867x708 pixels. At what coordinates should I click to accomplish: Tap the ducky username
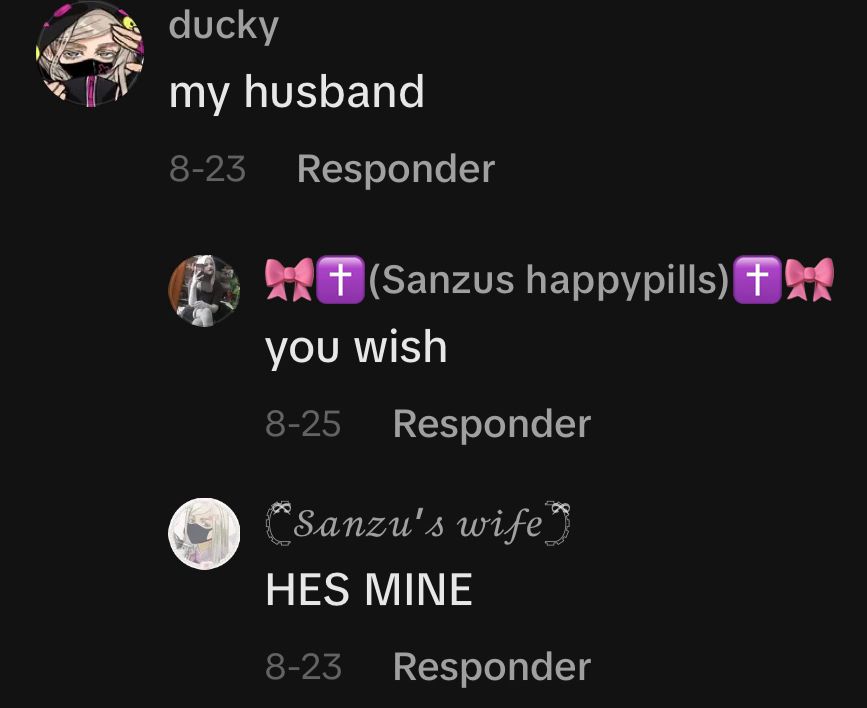point(223,27)
